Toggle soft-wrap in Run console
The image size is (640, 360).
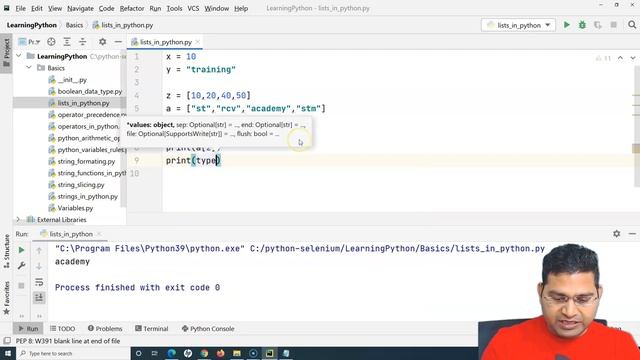(x=39, y=282)
